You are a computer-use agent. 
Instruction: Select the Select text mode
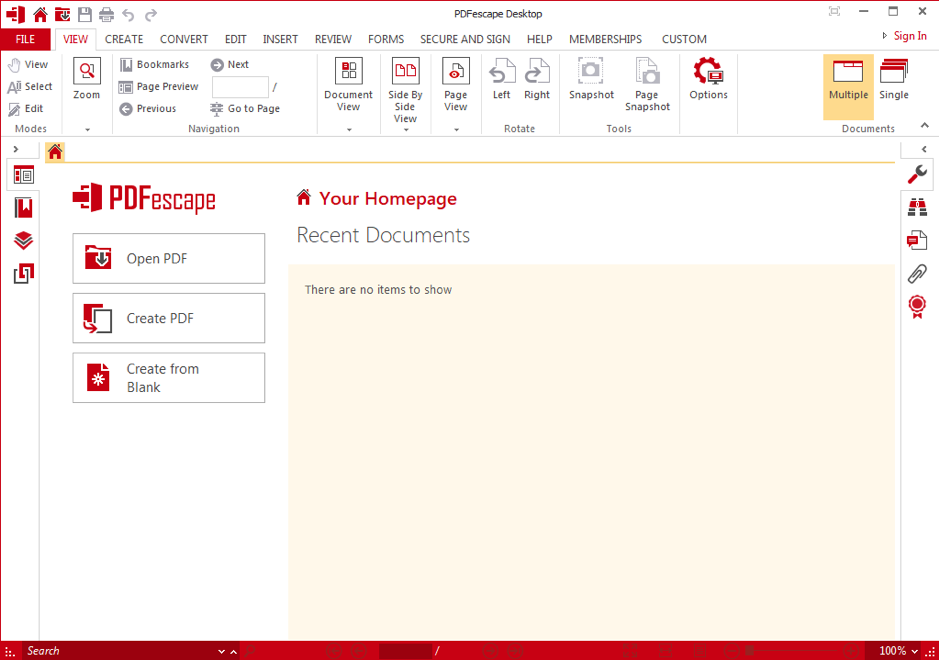click(30, 86)
